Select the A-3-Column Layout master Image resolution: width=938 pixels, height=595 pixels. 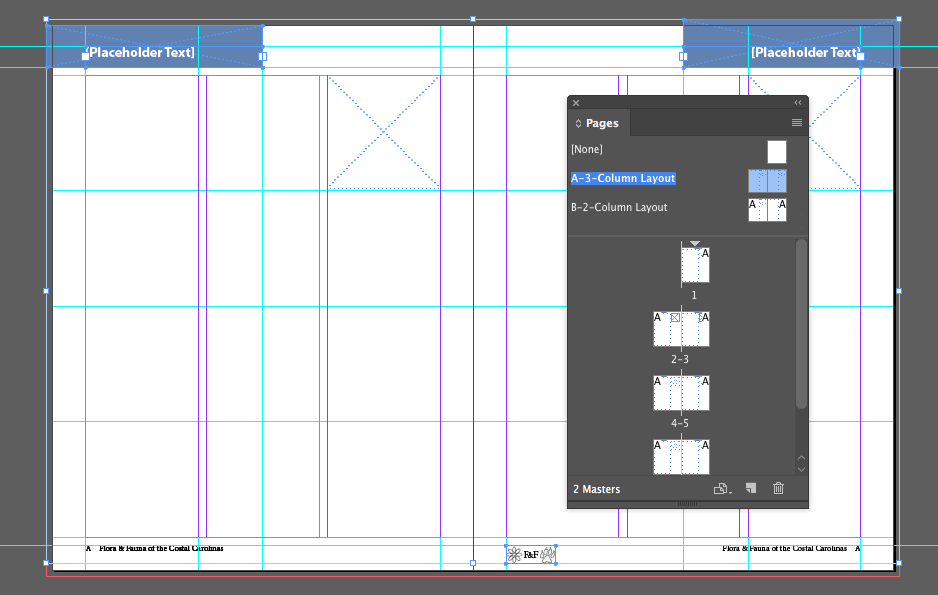pos(678,179)
